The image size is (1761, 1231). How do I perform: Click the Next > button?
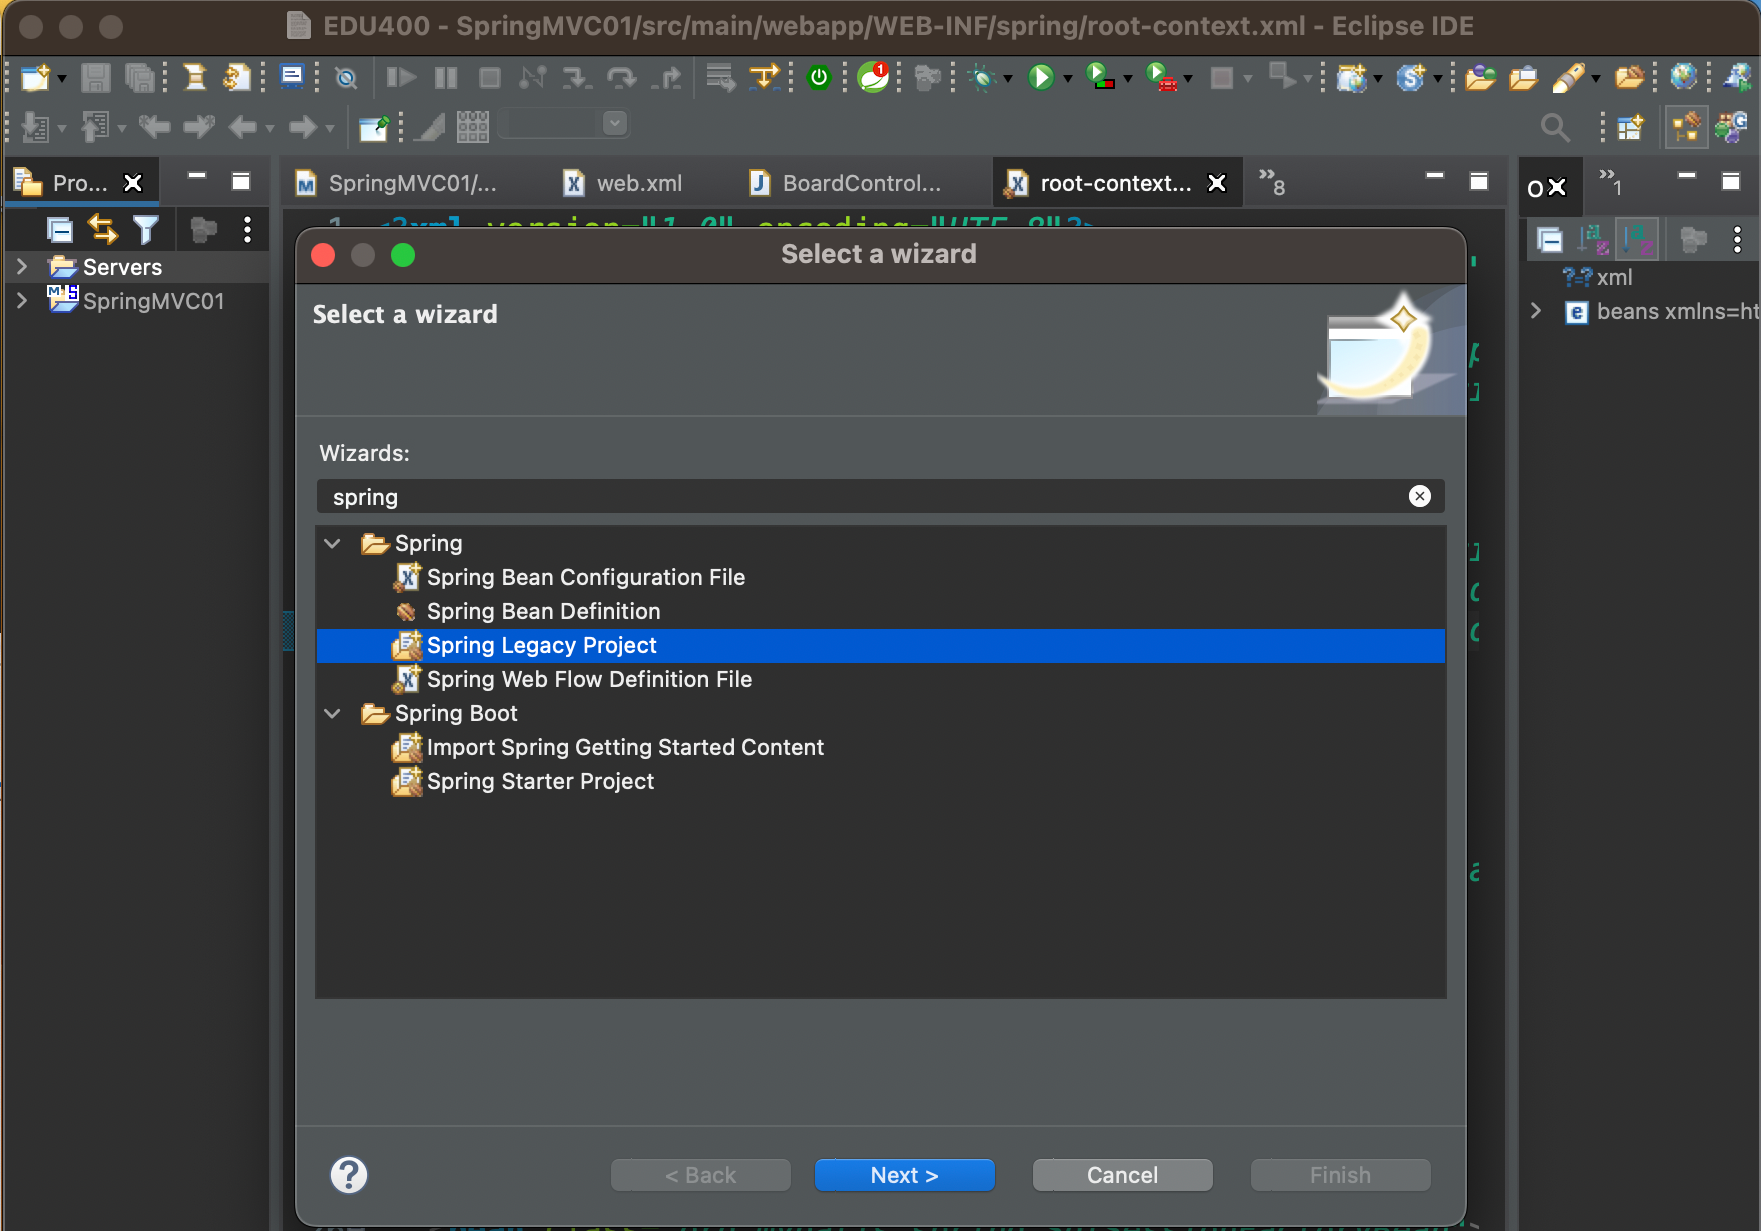(x=905, y=1175)
